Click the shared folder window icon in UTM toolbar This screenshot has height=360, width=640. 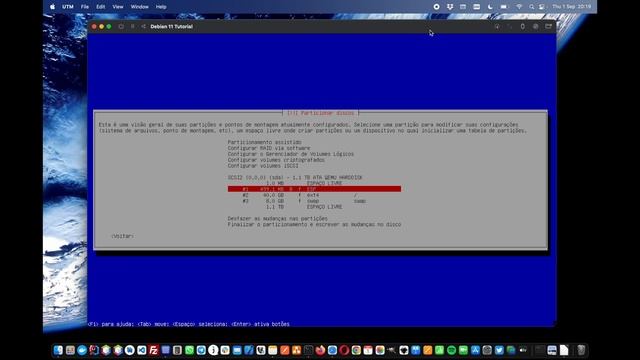tap(549, 27)
